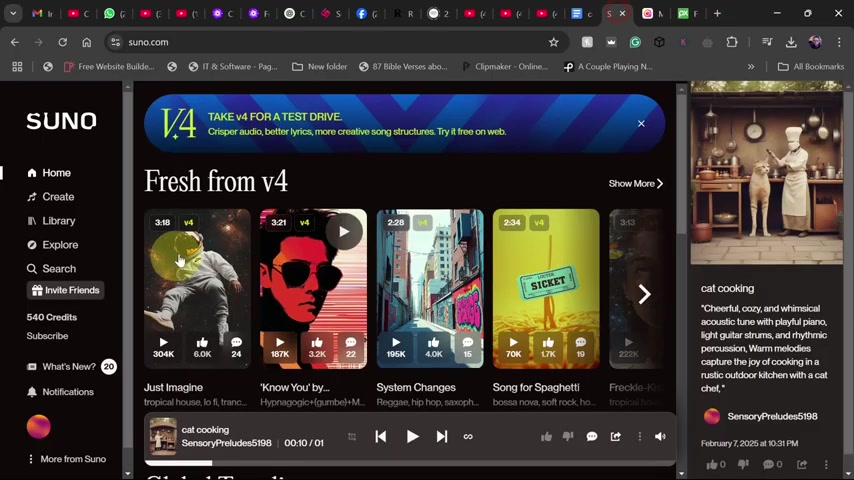The height and width of the screenshot is (480, 854).
Task: Dismiss the v4 test drive banner
Action: (641, 124)
